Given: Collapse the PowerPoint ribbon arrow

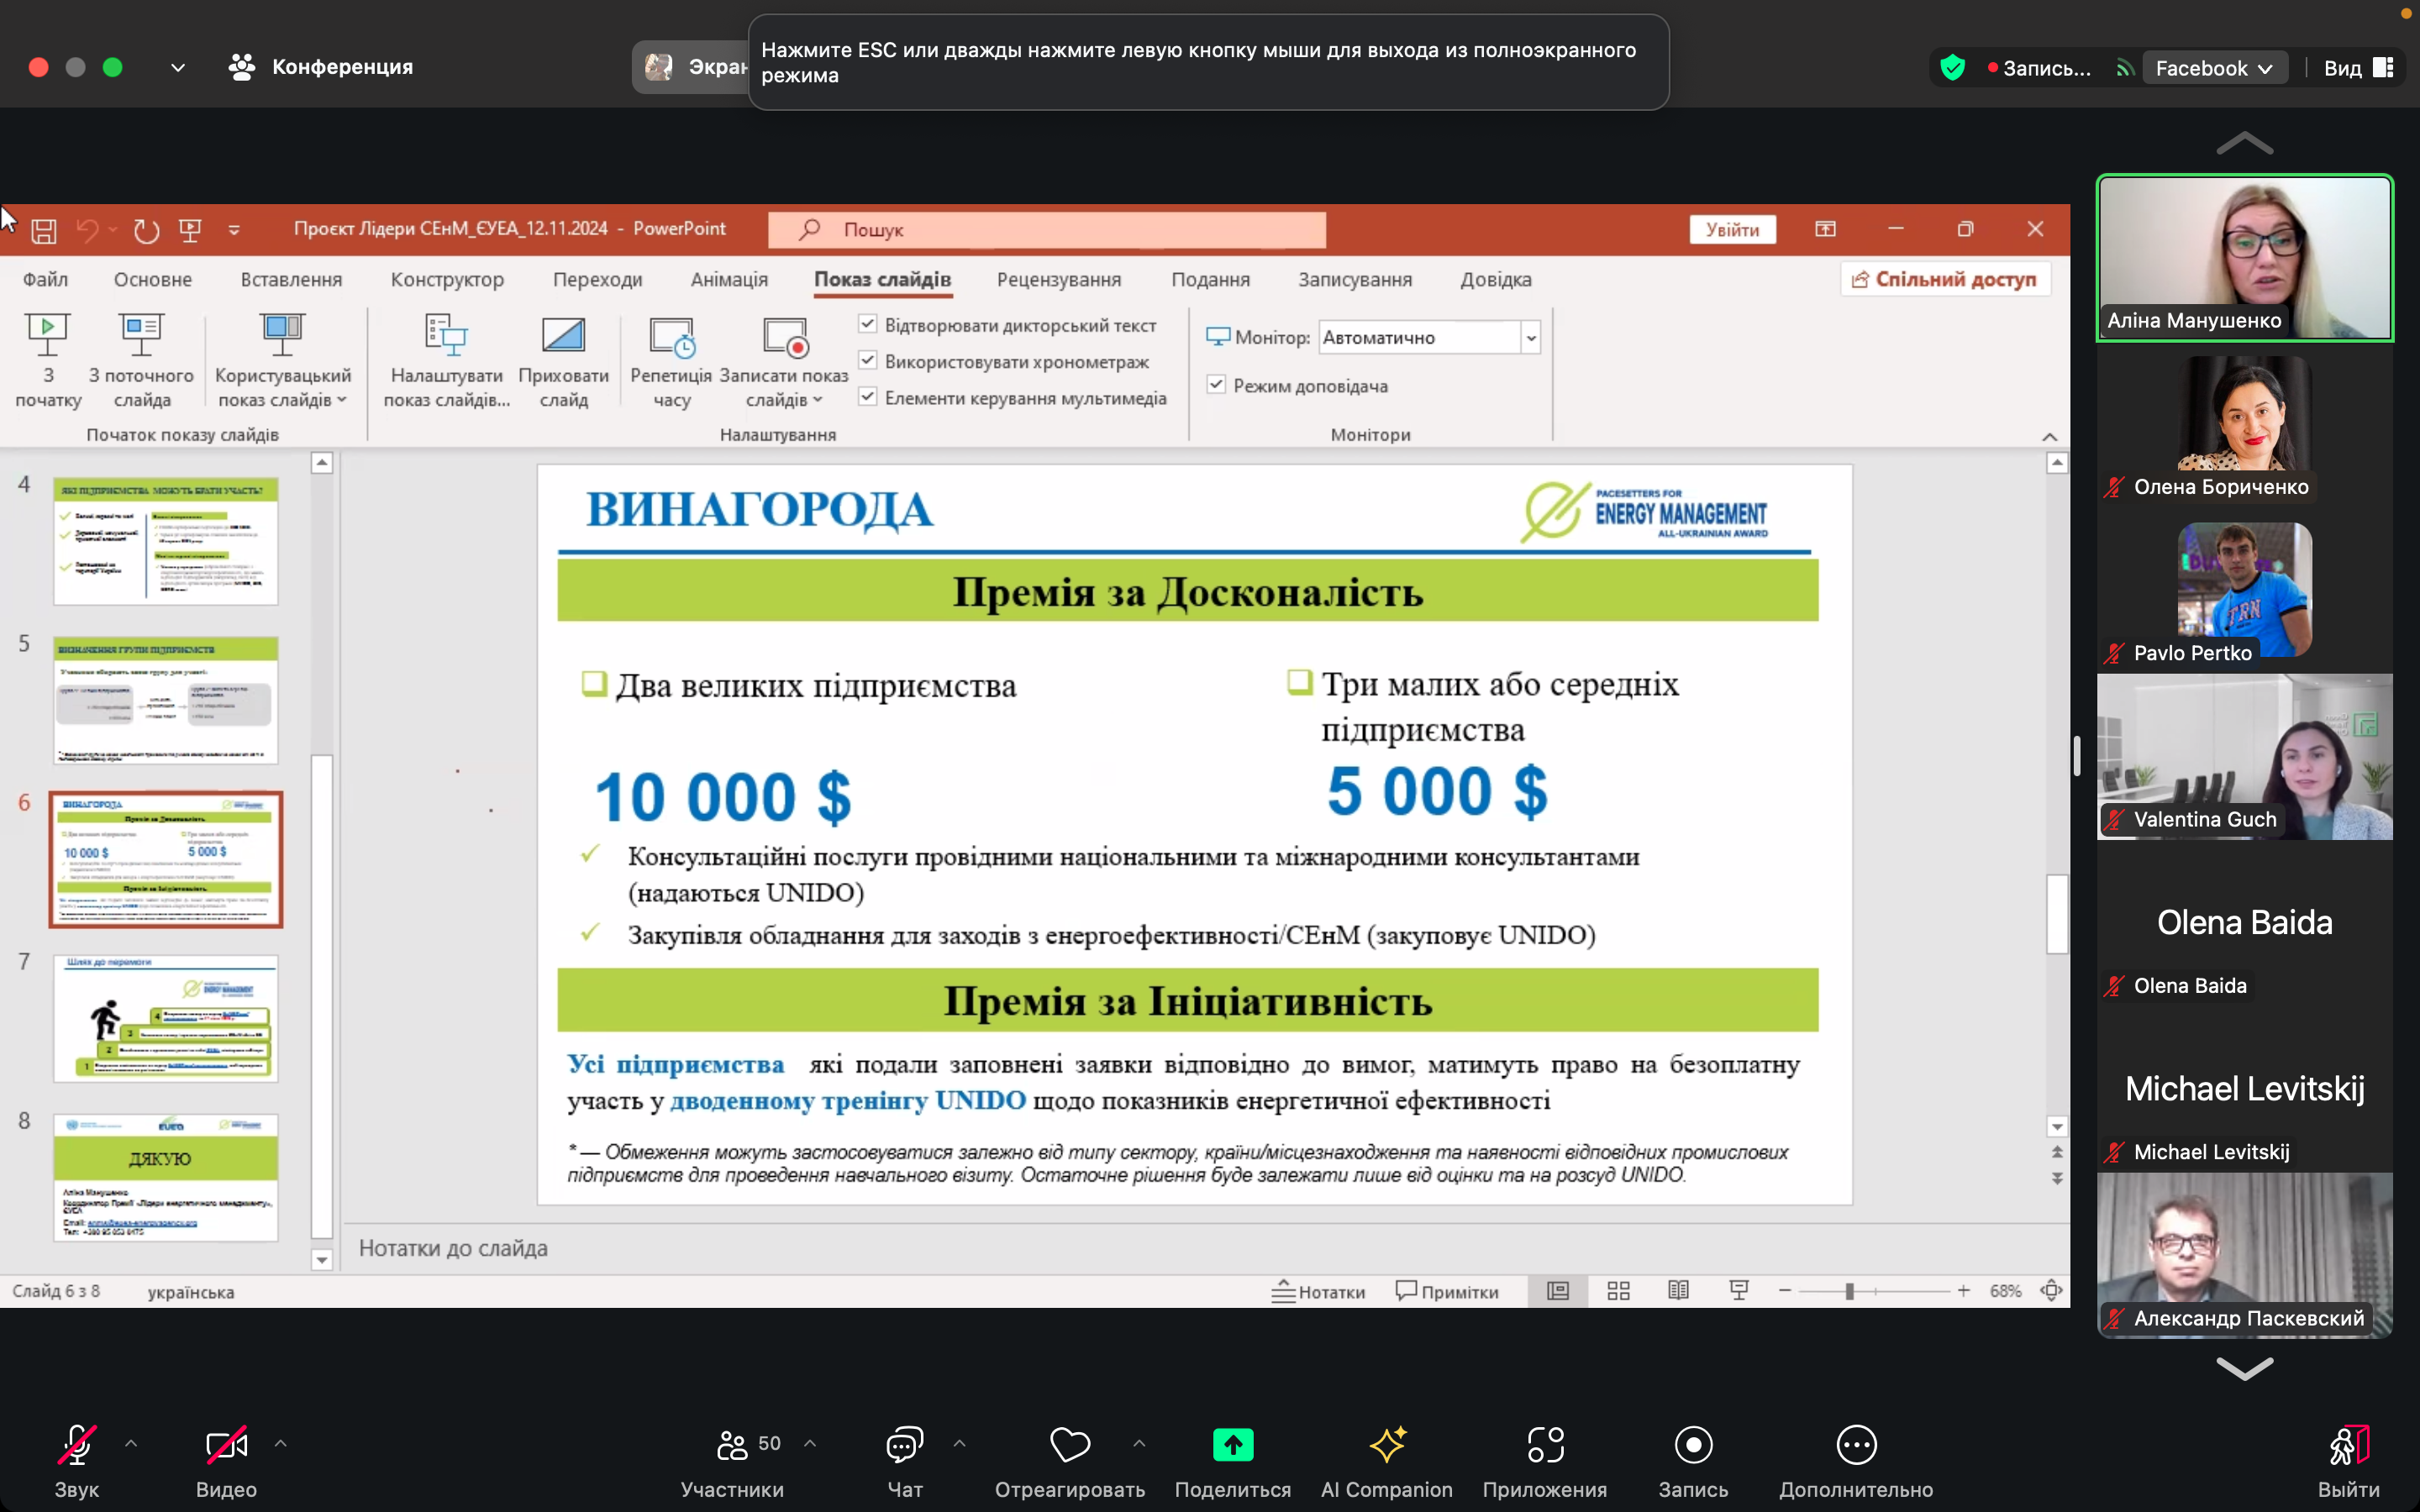Looking at the screenshot, I should click(x=2049, y=436).
